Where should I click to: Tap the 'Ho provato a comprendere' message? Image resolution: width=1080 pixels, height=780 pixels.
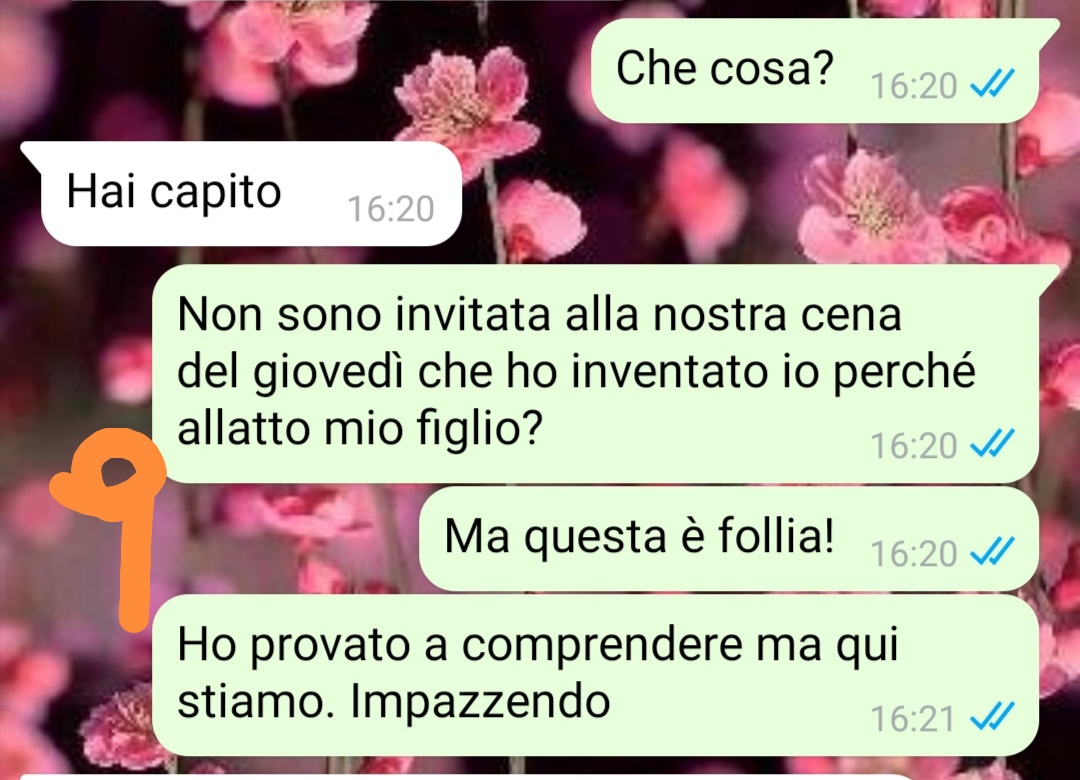coord(595,675)
